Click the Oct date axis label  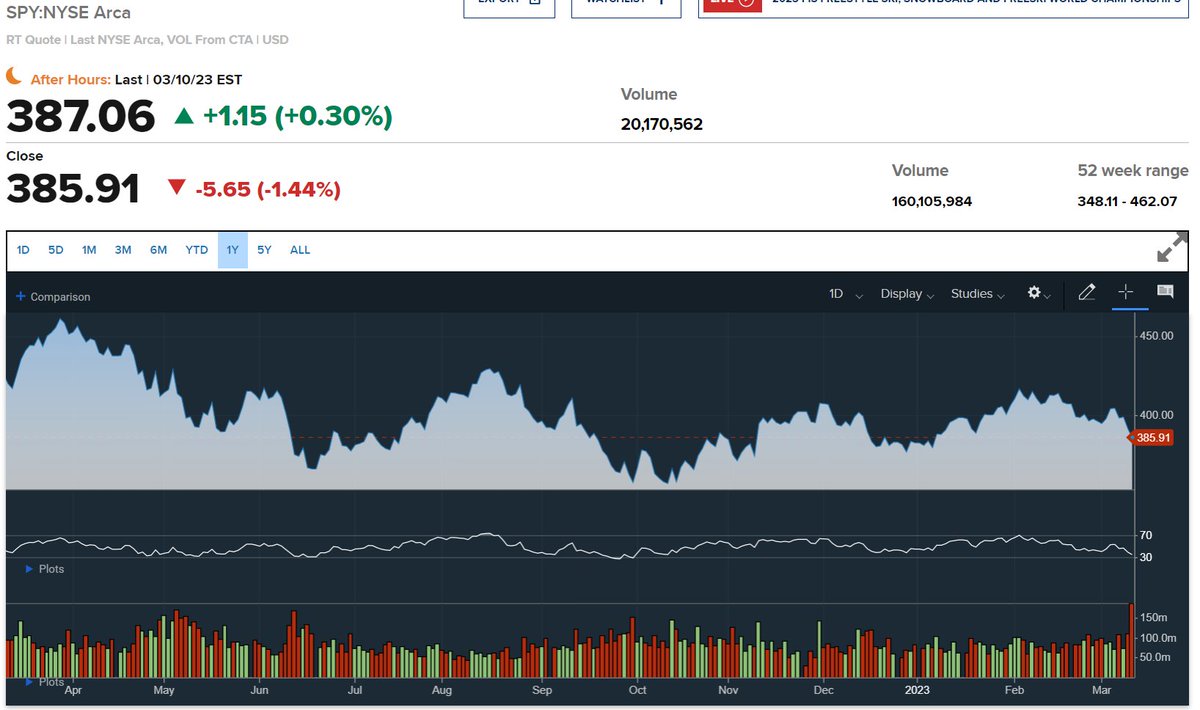[637, 690]
